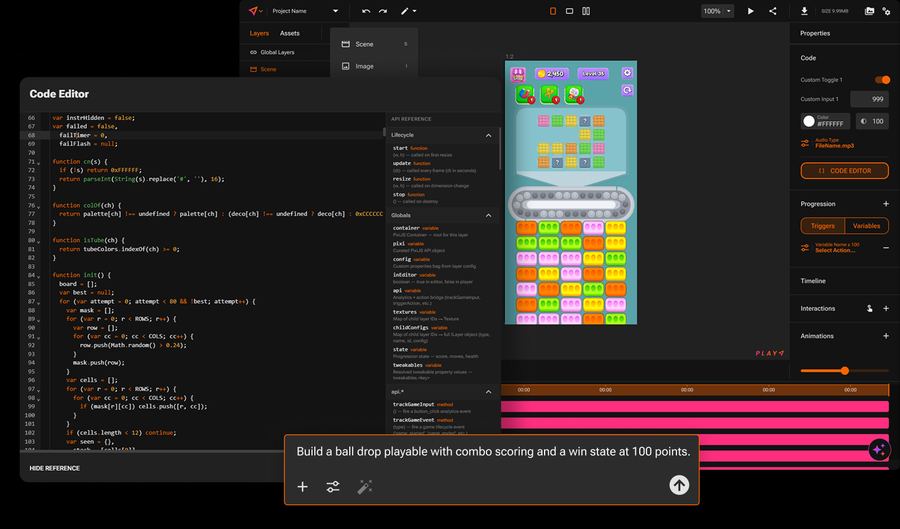Click the prompt text field
The width and height of the screenshot is (900, 529).
pyautogui.click(x=493, y=452)
